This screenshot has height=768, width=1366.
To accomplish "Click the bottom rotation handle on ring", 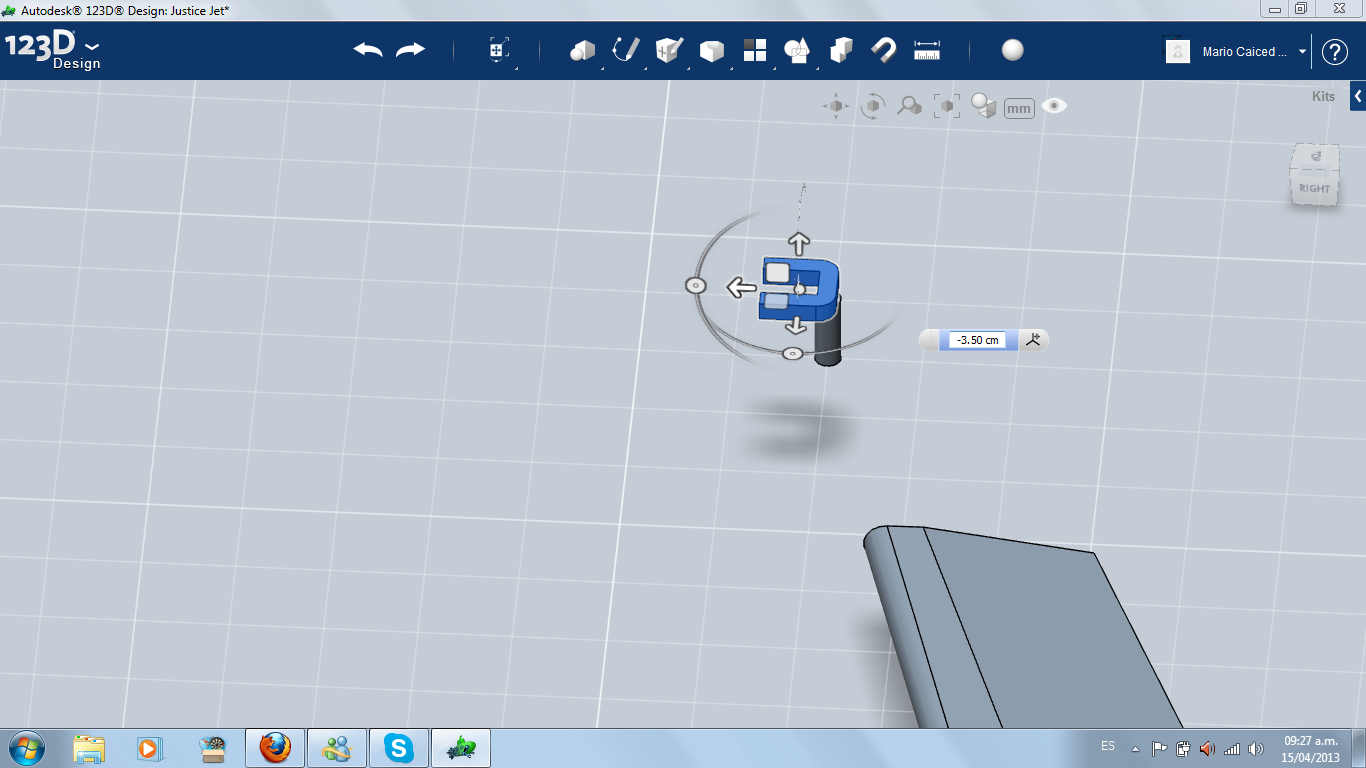I will click(x=792, y=354).
